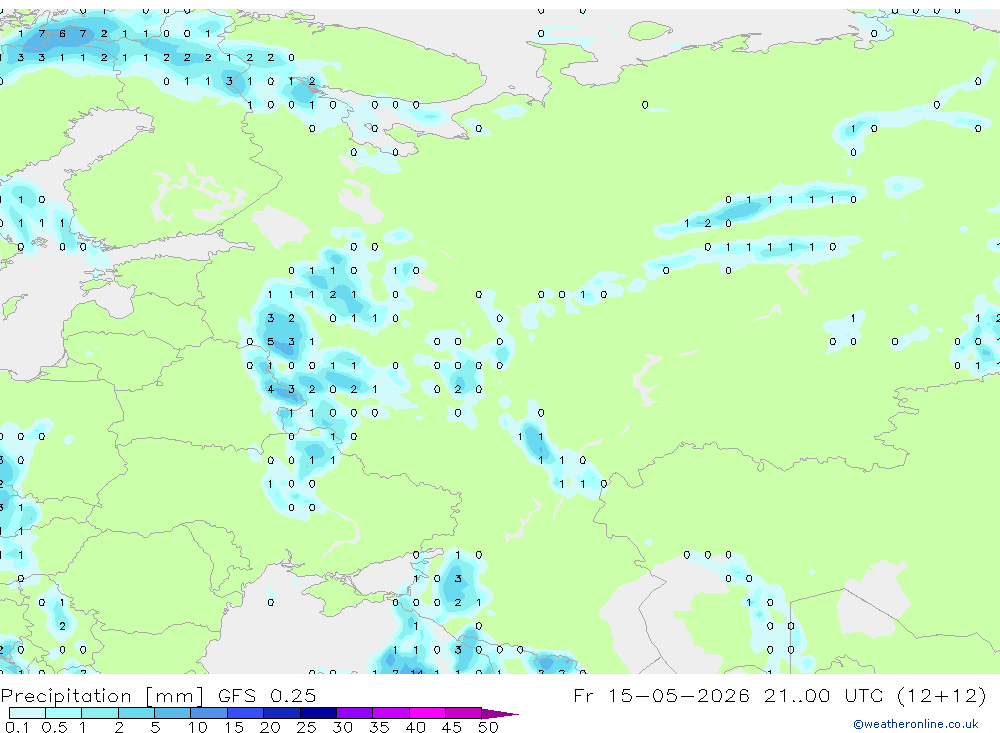Select the 2–5 mm legend color swatch
Viewport: 1000px width, 733px height.
[136, 713]
